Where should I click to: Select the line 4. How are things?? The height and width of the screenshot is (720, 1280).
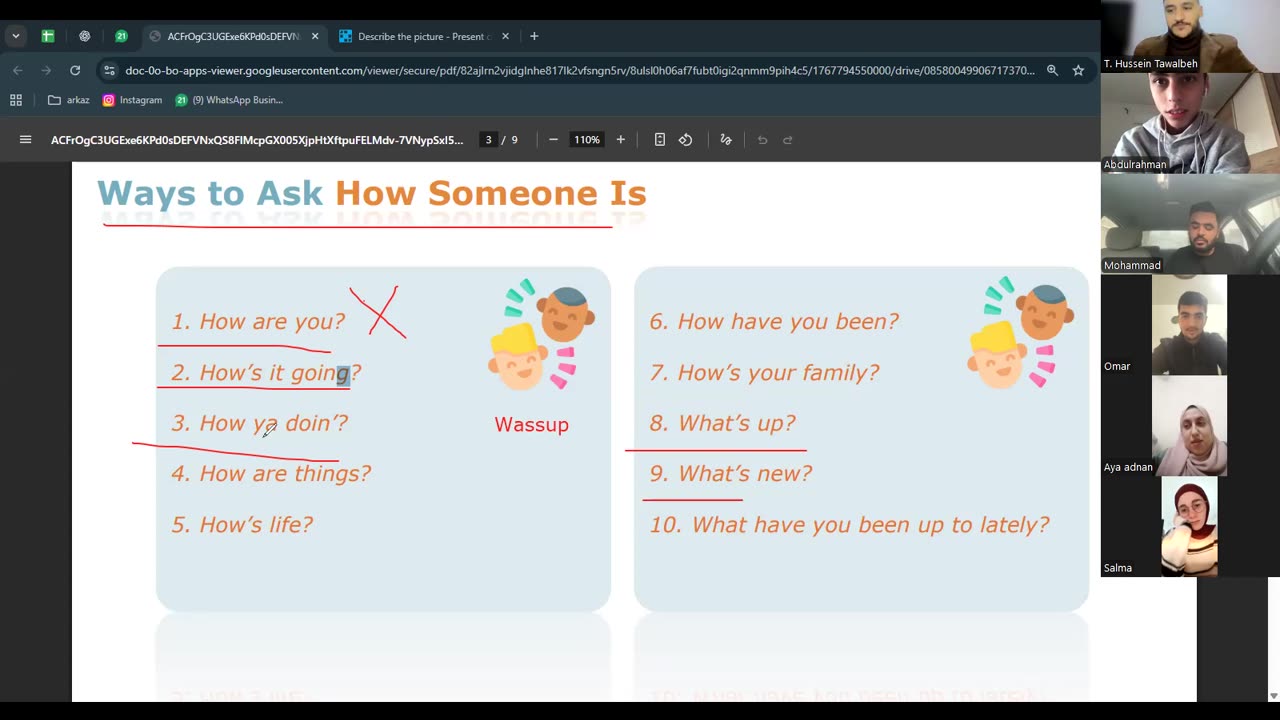click(271, 473)
